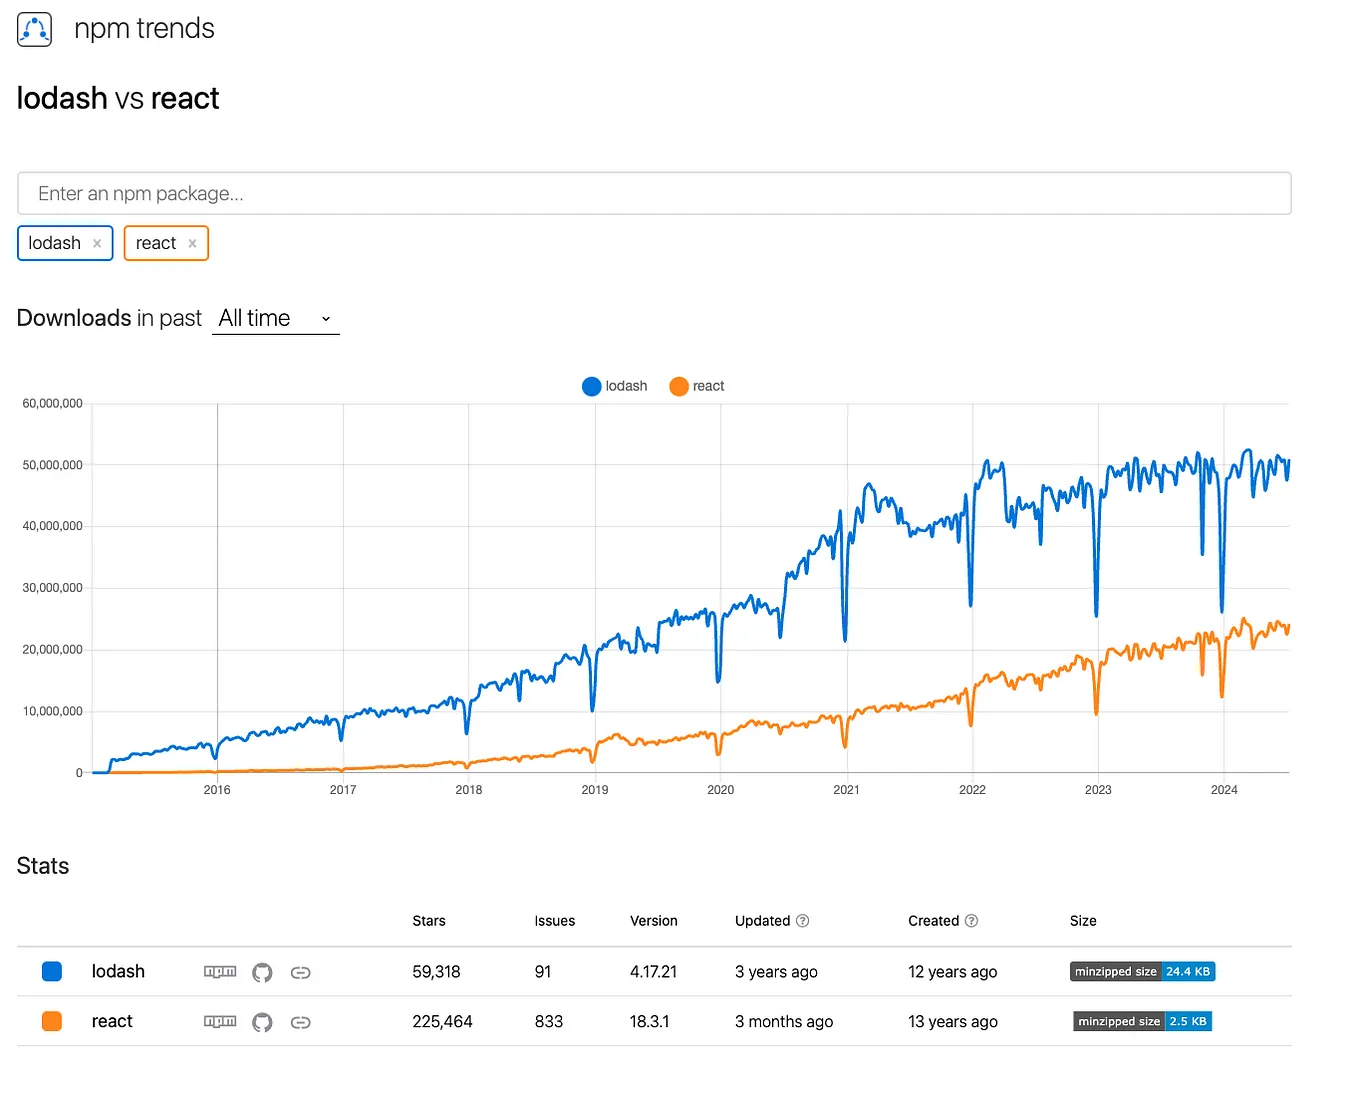The height and width of the screenshot is (1100, 1358).
Task: Click the 'lodash vs react' page heading
Action: pyautogui.click(x=118, y=98)
